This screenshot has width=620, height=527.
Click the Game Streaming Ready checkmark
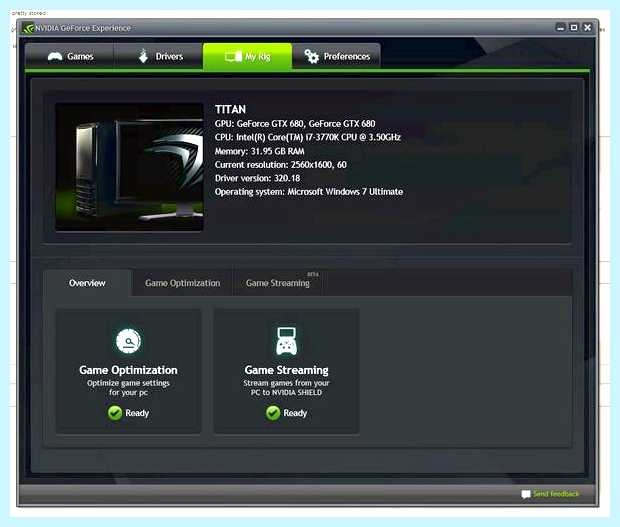(273, 413)
